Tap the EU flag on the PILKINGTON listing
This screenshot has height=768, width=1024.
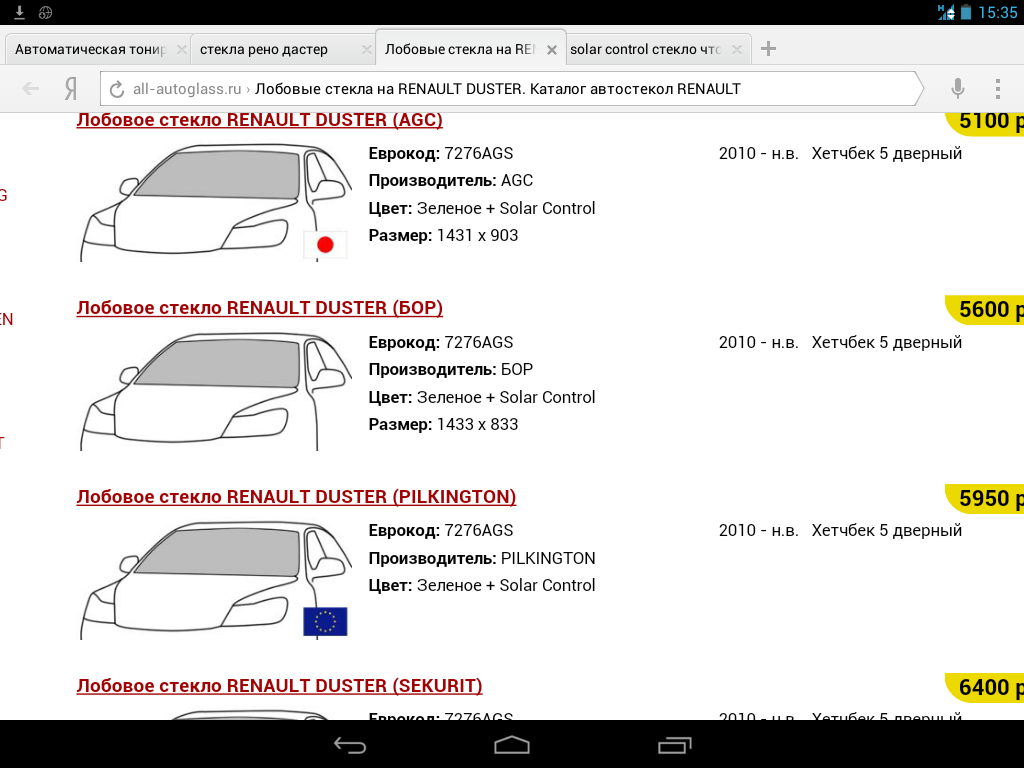(325, 621)
